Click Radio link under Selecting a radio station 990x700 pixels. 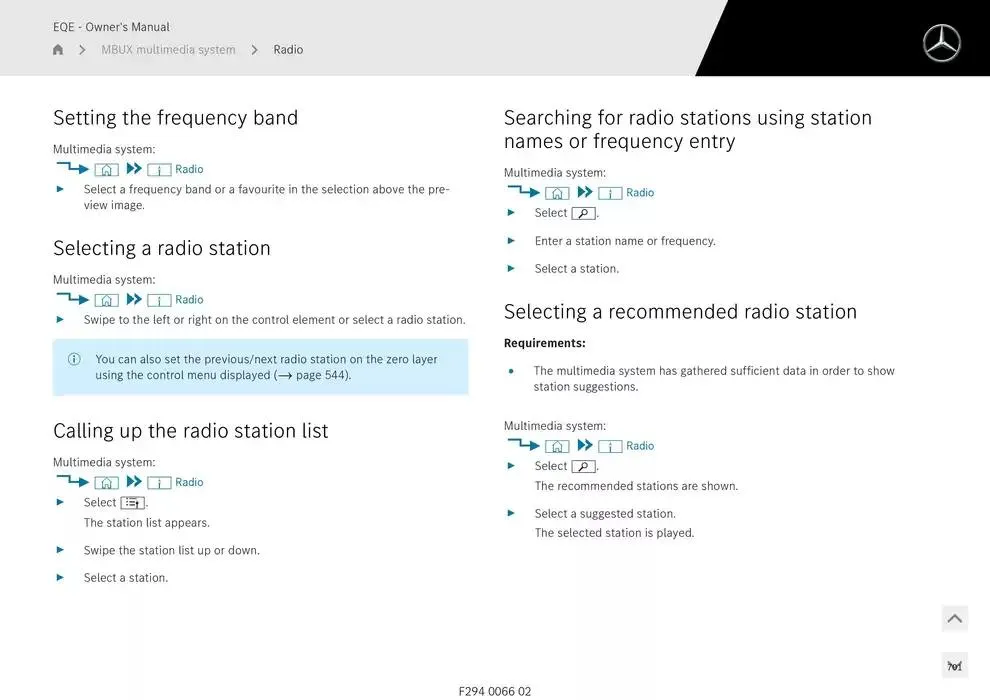click(189, 300)
